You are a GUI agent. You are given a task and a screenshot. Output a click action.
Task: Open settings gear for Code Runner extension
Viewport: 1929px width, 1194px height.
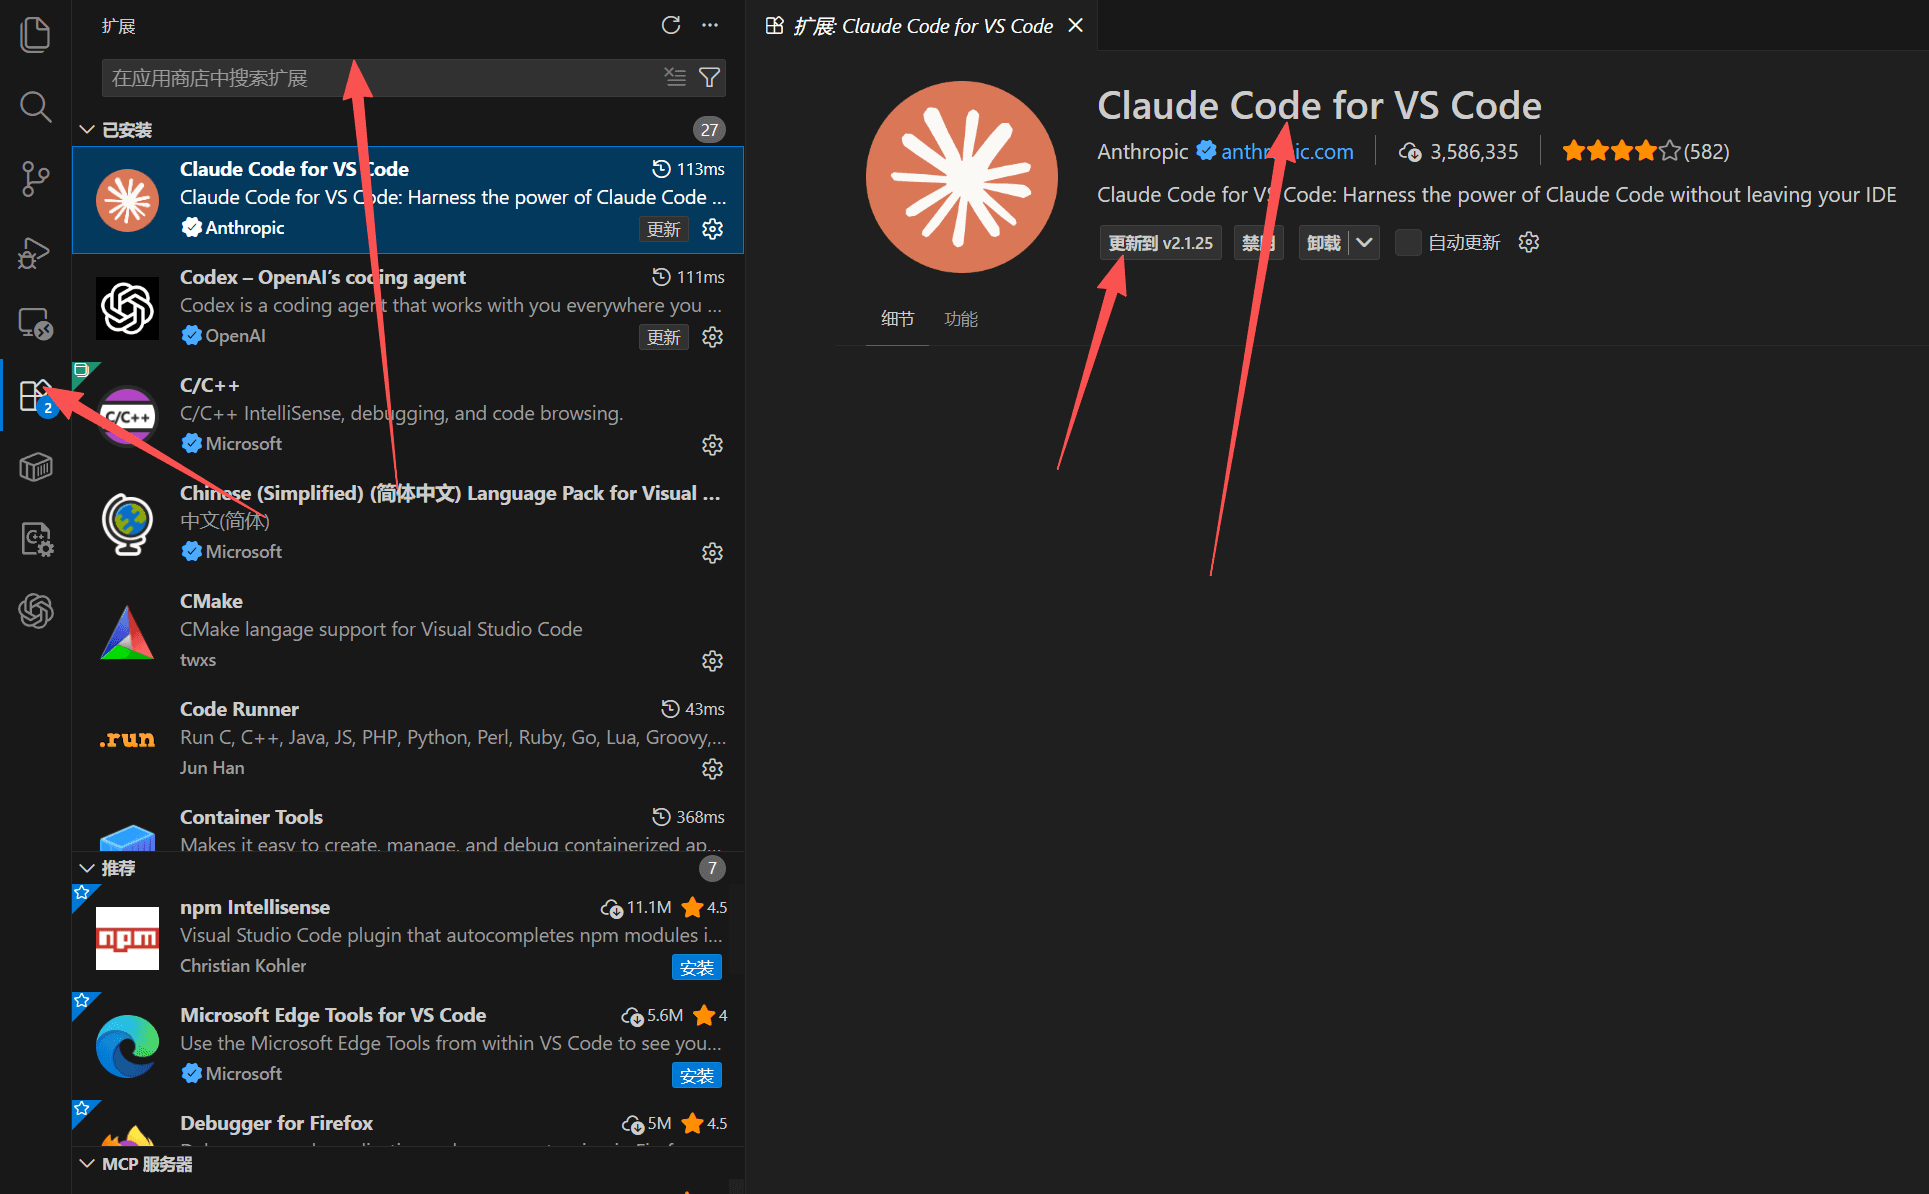click(x=712, y=768)
